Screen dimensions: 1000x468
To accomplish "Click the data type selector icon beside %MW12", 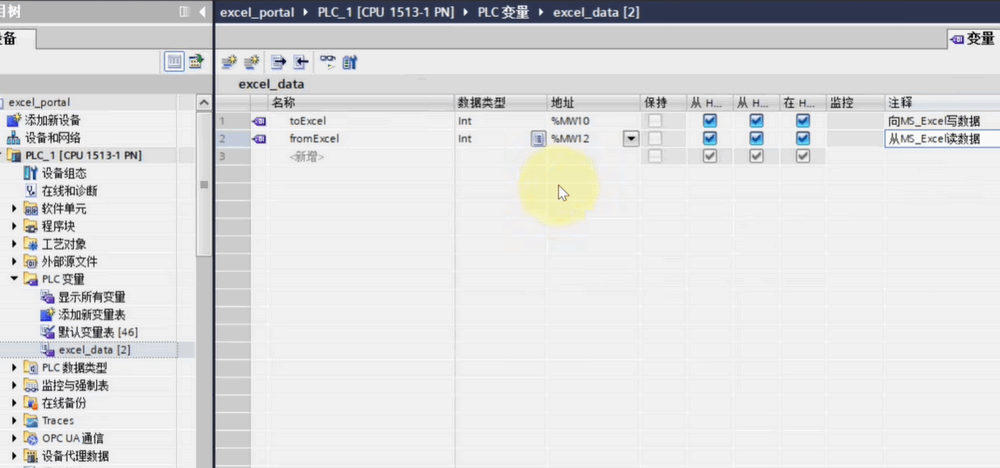I will pos(538,139).
